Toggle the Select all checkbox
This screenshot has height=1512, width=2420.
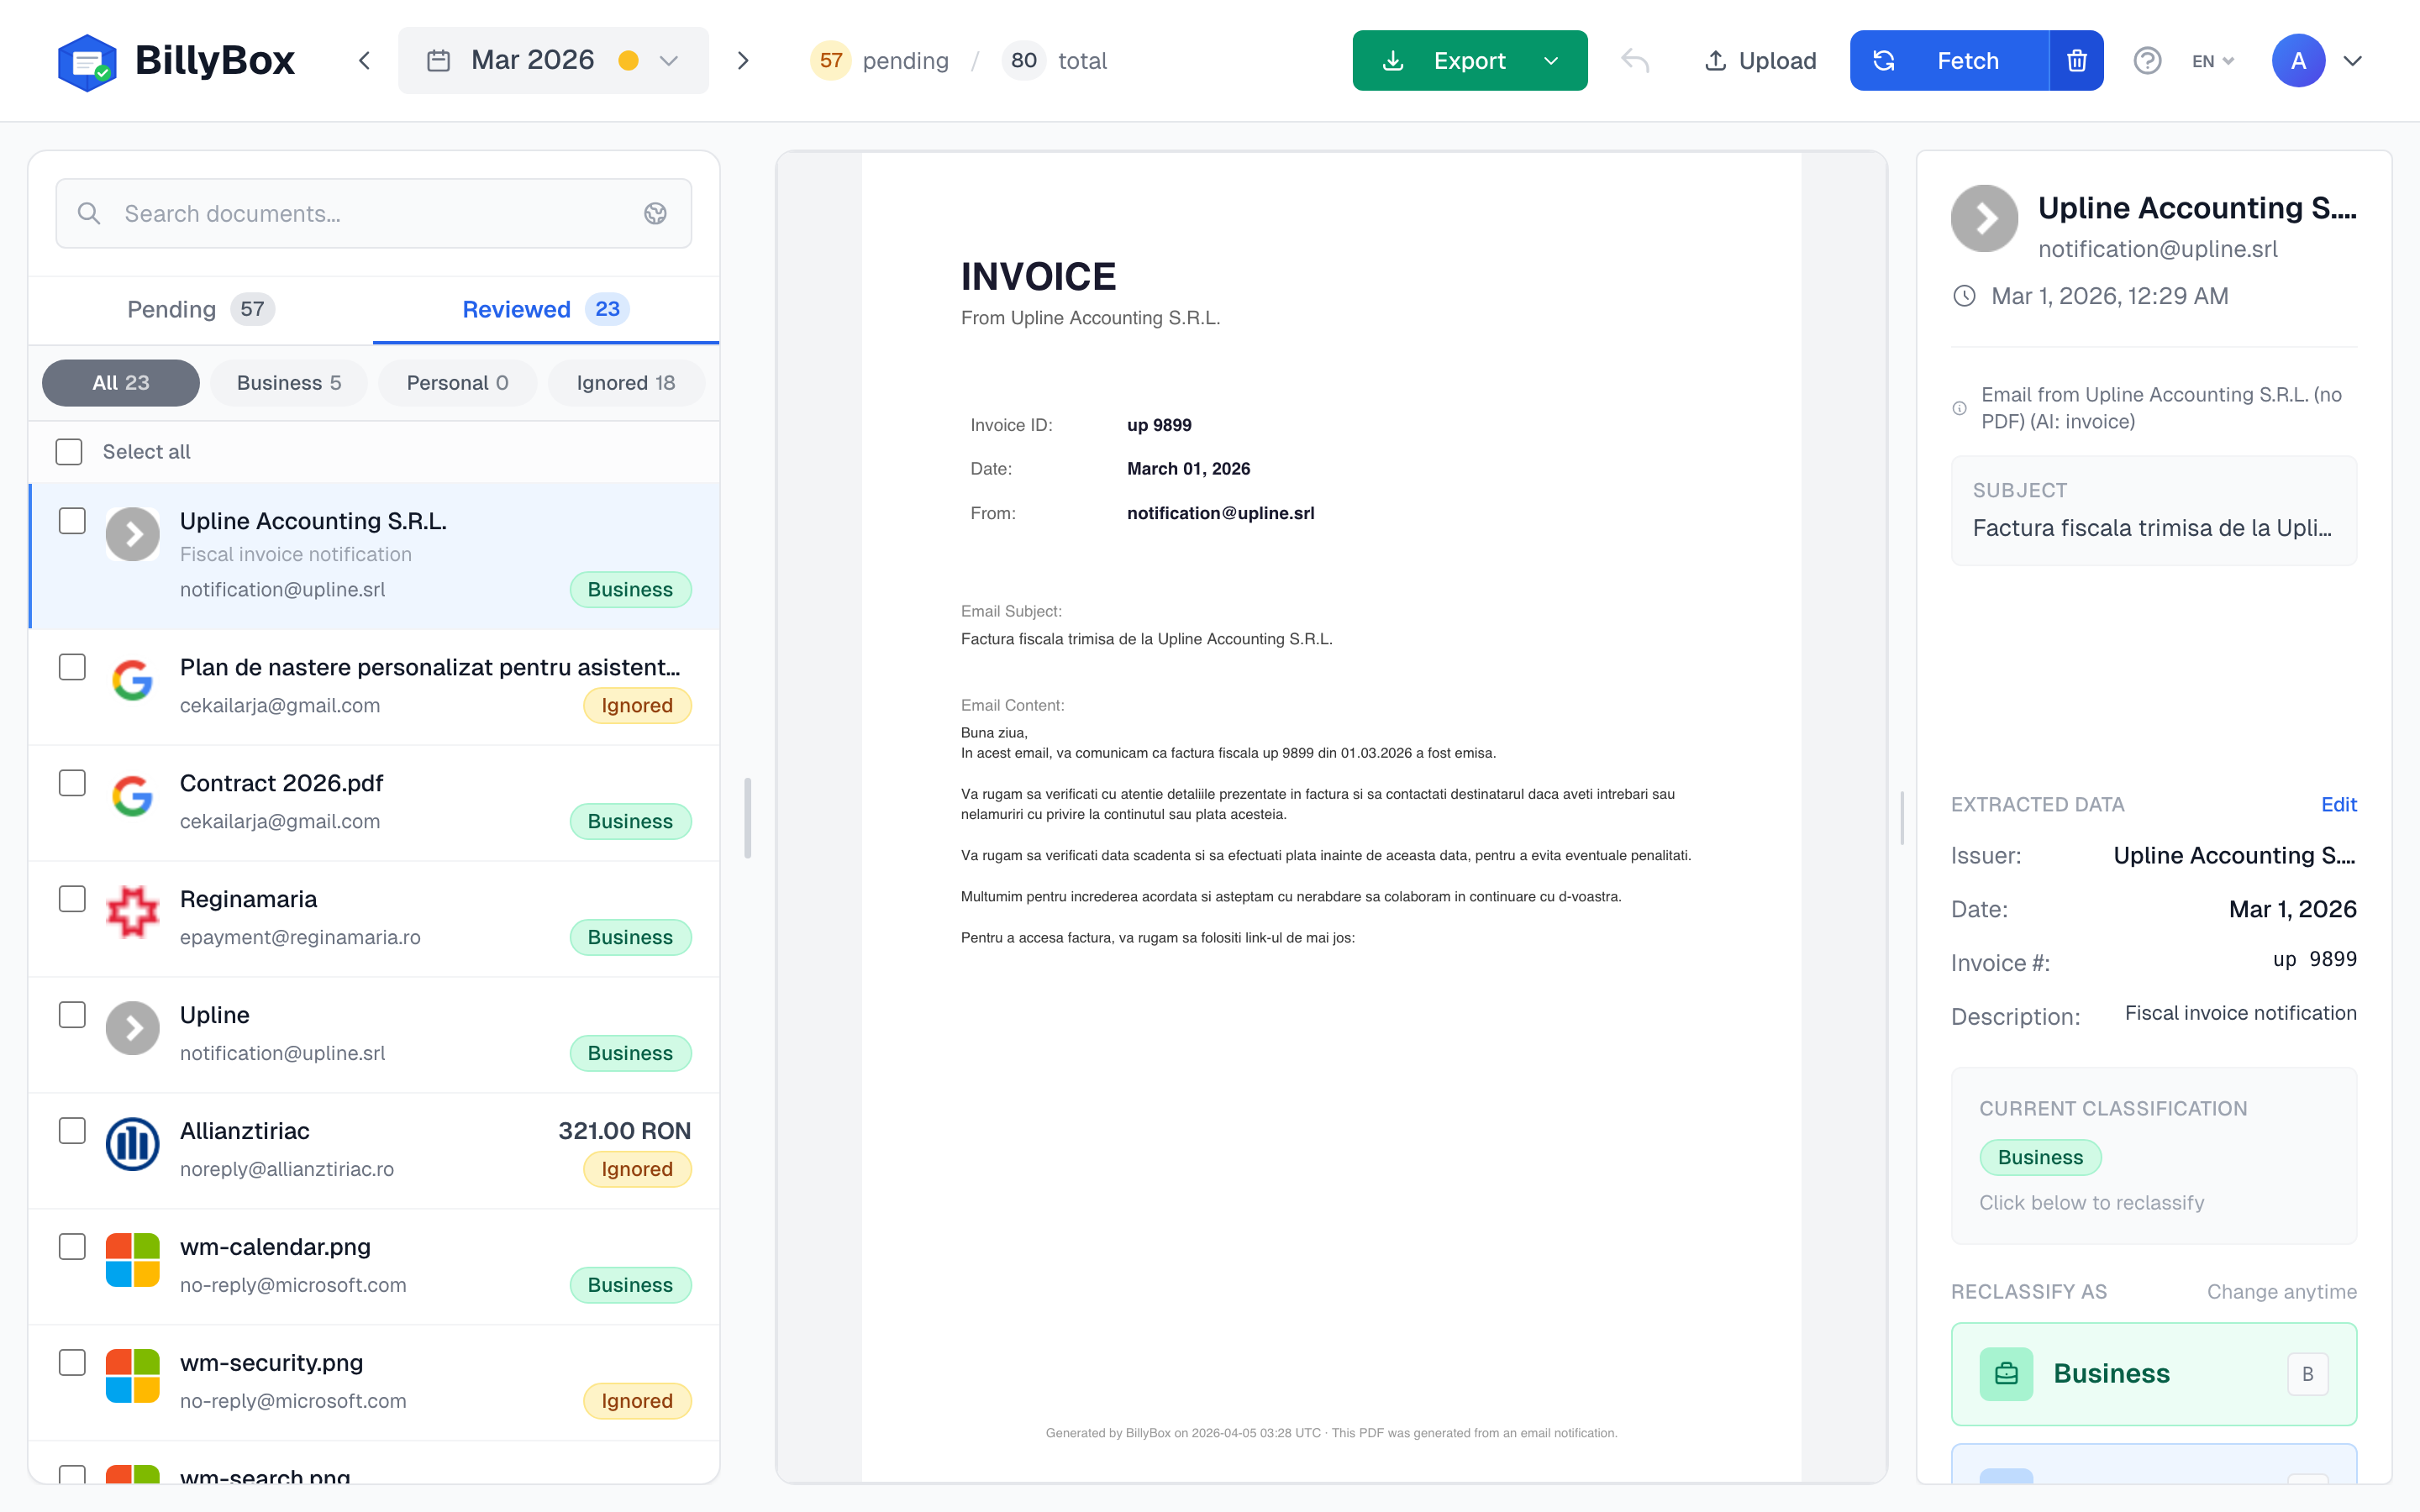click(x=69, y=451)
